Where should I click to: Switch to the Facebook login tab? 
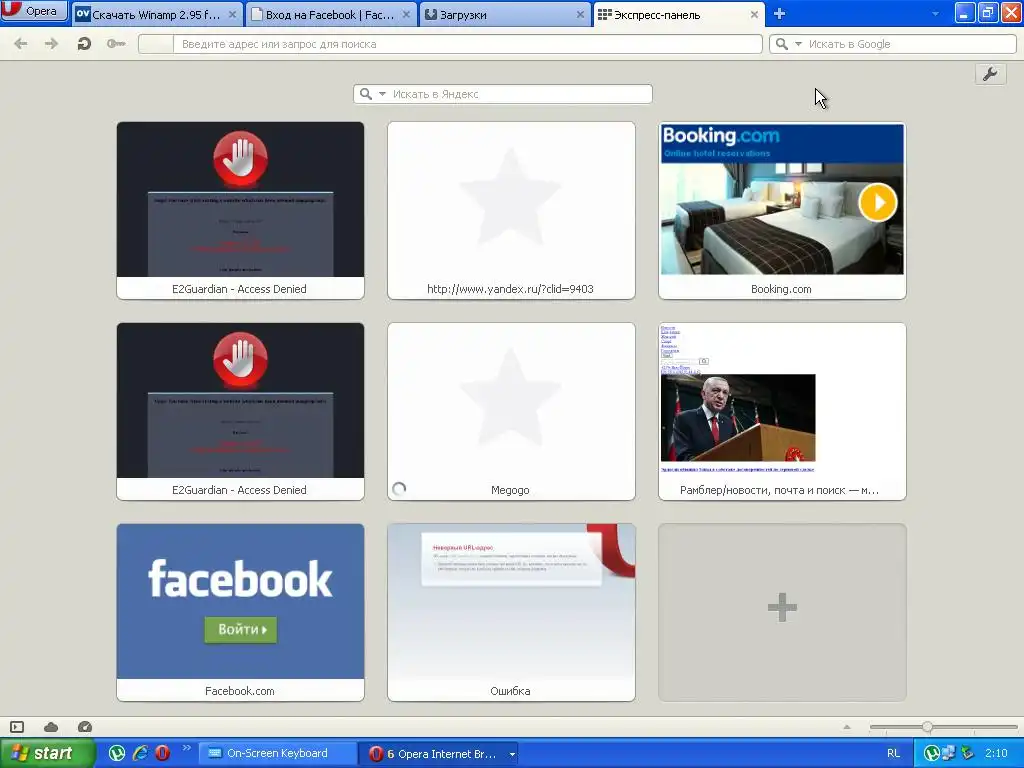pyautogui.click(x=330, y=14)
